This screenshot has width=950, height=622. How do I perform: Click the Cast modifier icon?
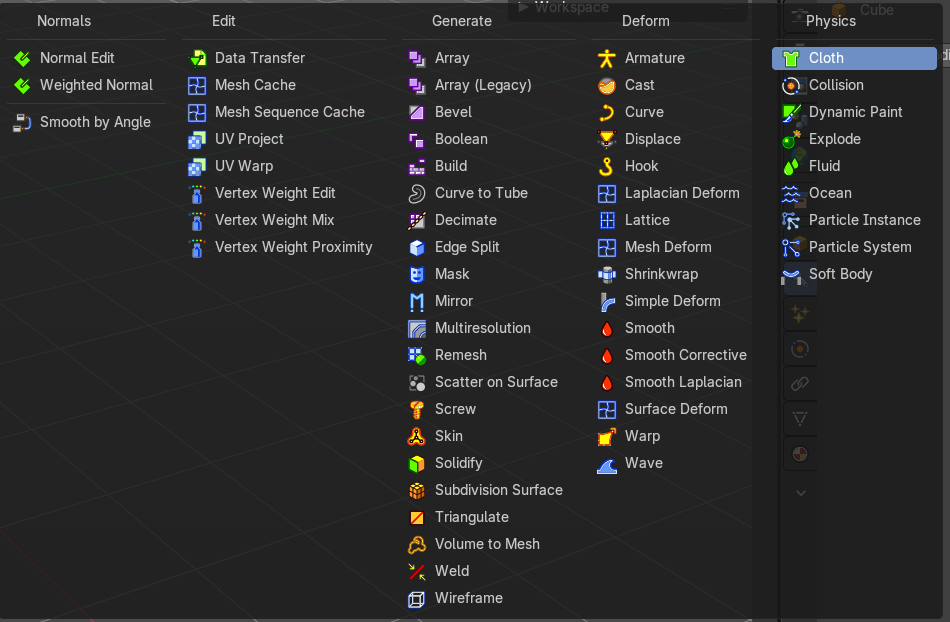[606, 85]
